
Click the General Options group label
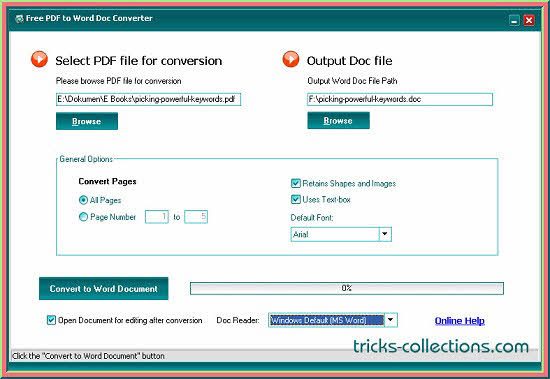click(86, 159)
